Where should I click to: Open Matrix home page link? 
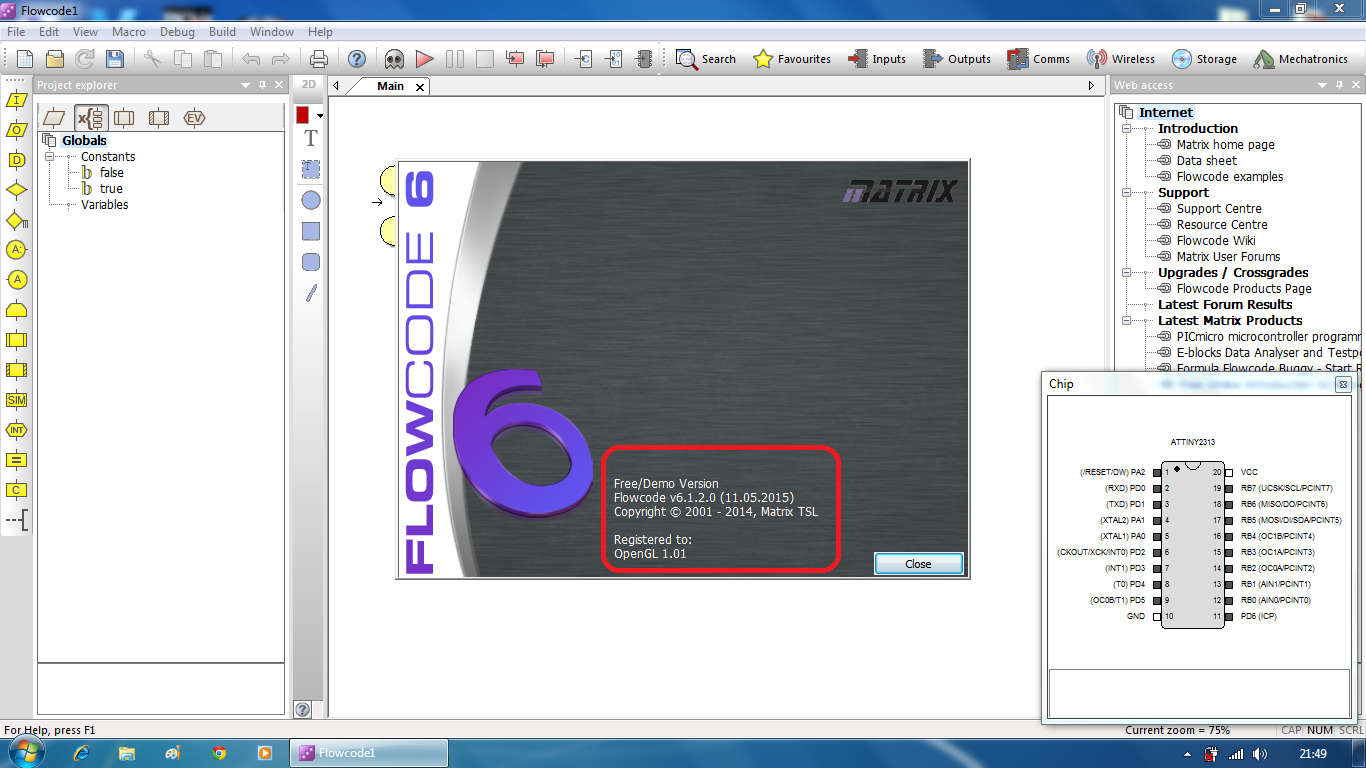pyautogui.click(x=1225, y=145)
